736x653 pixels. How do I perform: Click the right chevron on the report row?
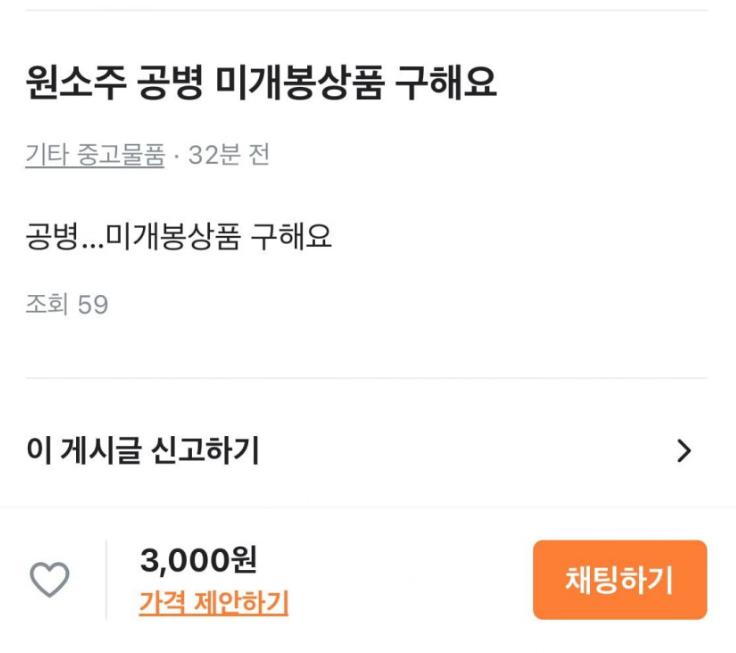(684, 451)
